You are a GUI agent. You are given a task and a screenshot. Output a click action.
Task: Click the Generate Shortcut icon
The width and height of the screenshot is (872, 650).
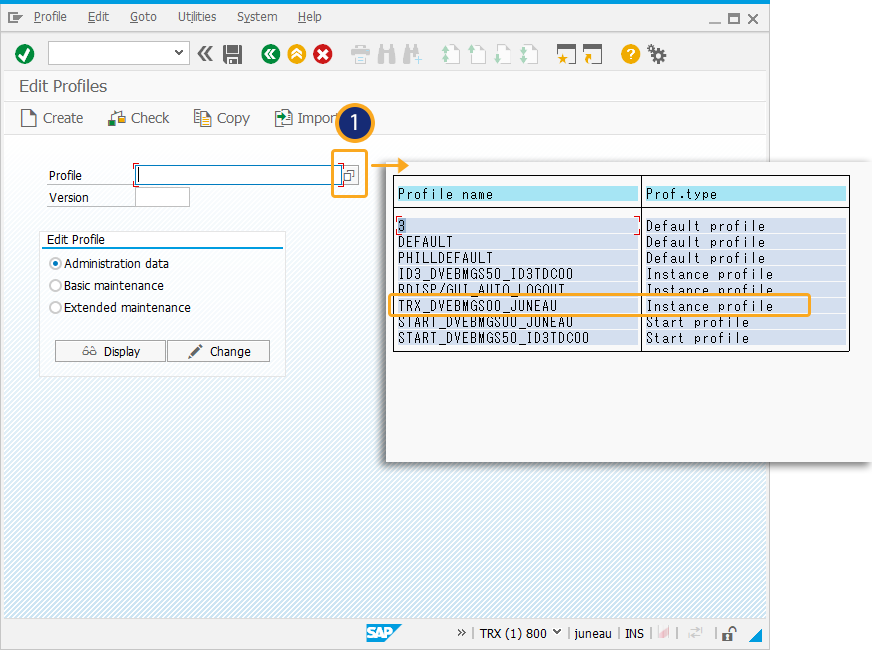[x=592, y=54]
